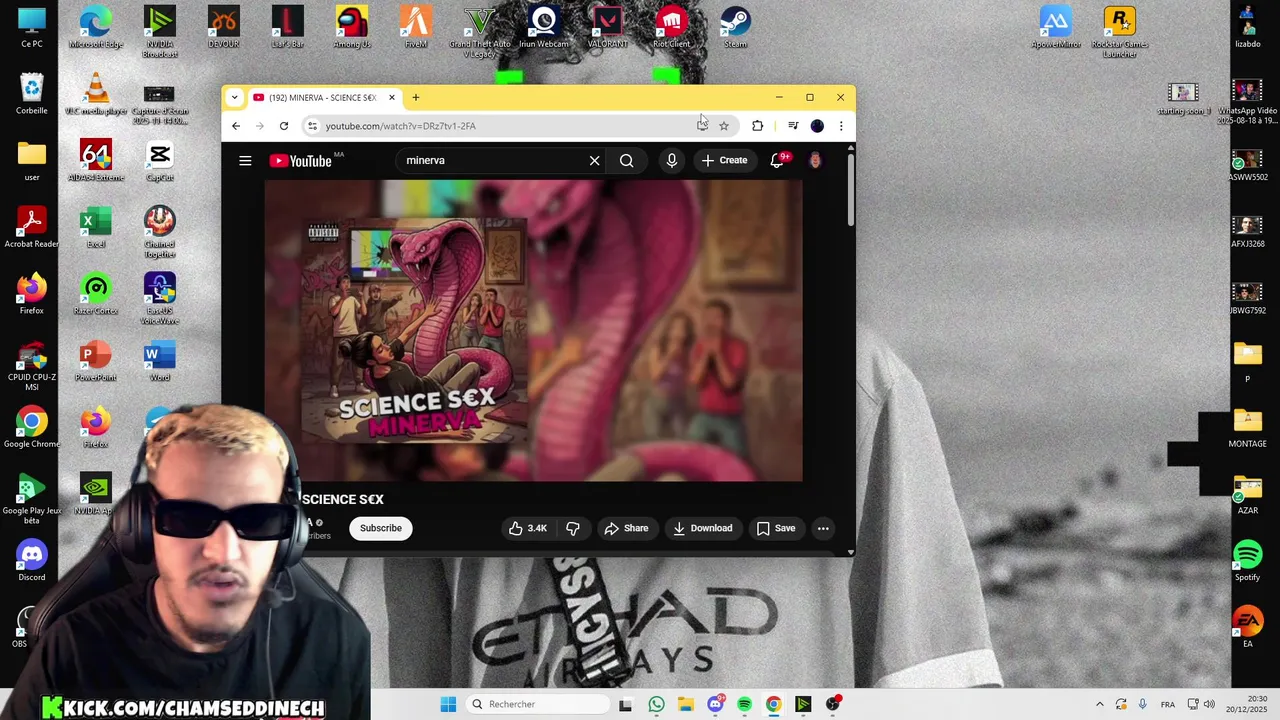Reload the YouTube page
This screenshot has height=720, width=1280.
click(284, 126)
